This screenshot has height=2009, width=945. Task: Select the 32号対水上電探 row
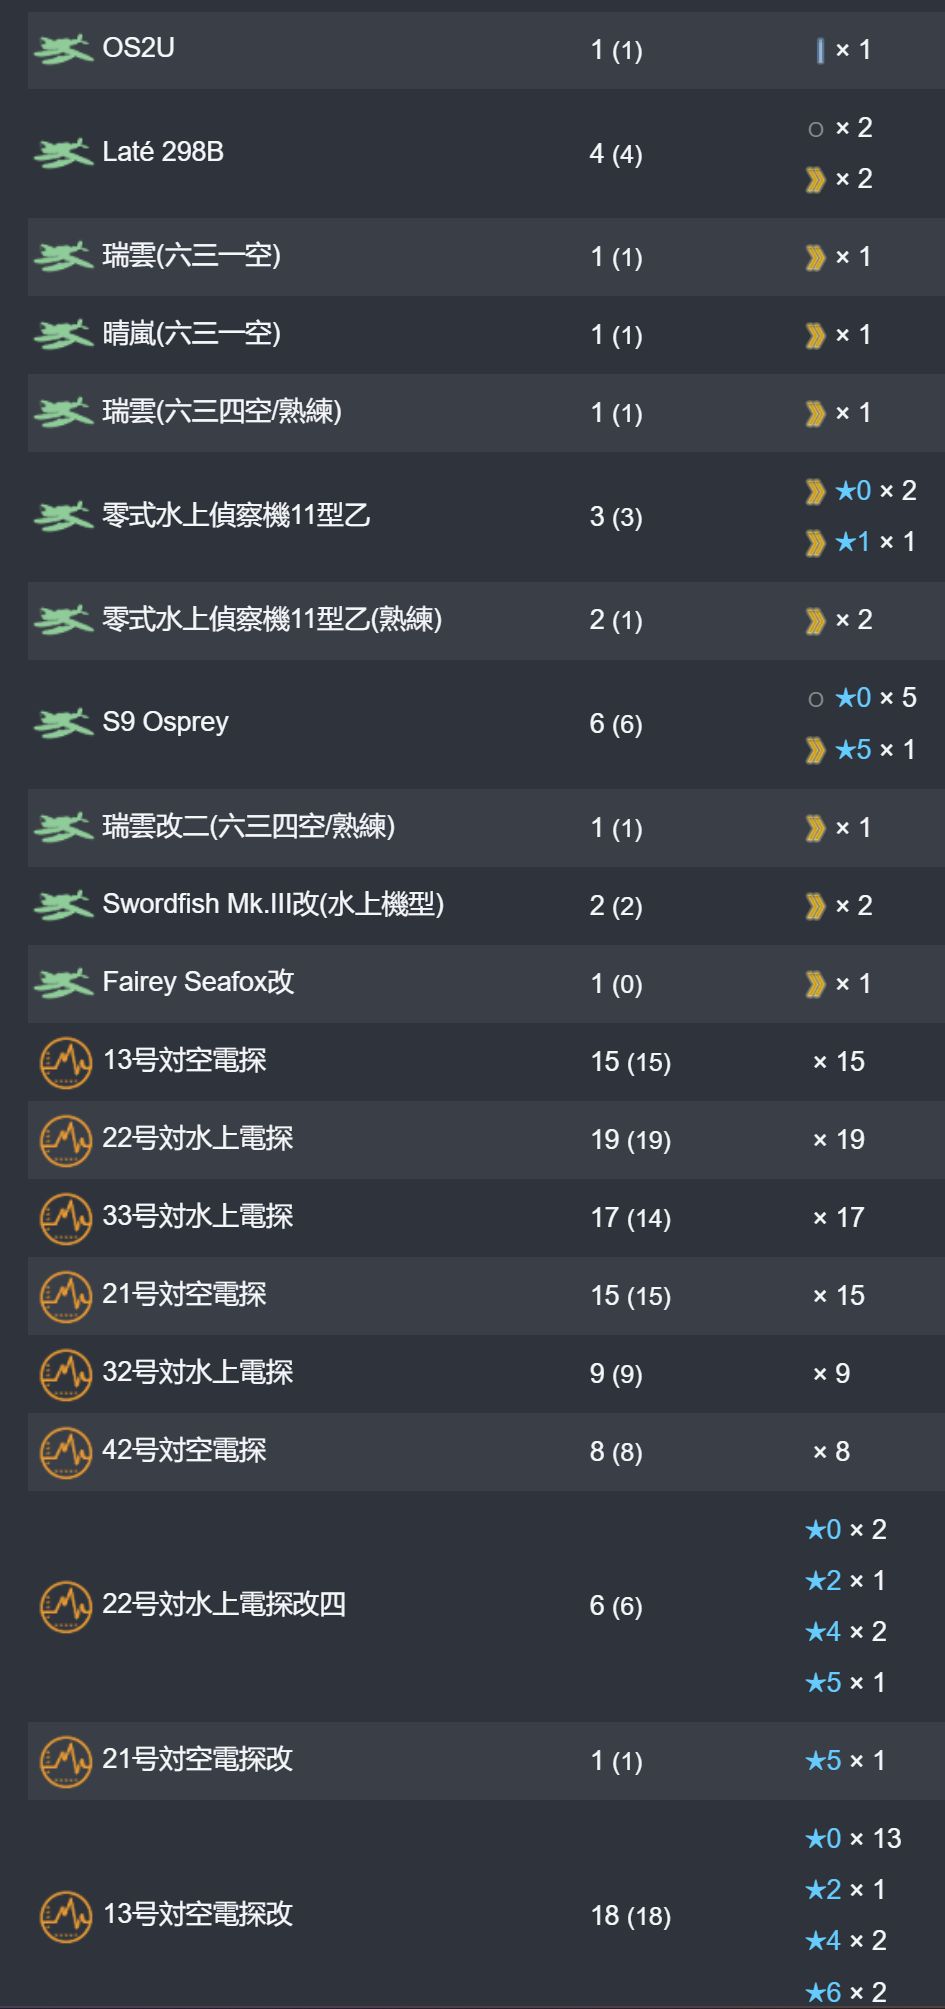point(486,1373)
